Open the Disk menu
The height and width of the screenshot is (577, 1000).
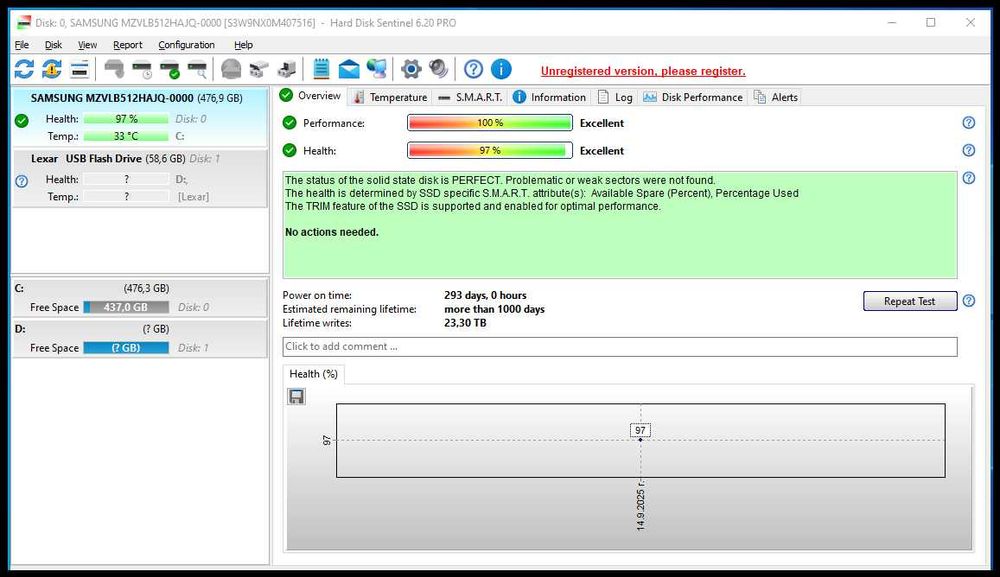(54, 45)
